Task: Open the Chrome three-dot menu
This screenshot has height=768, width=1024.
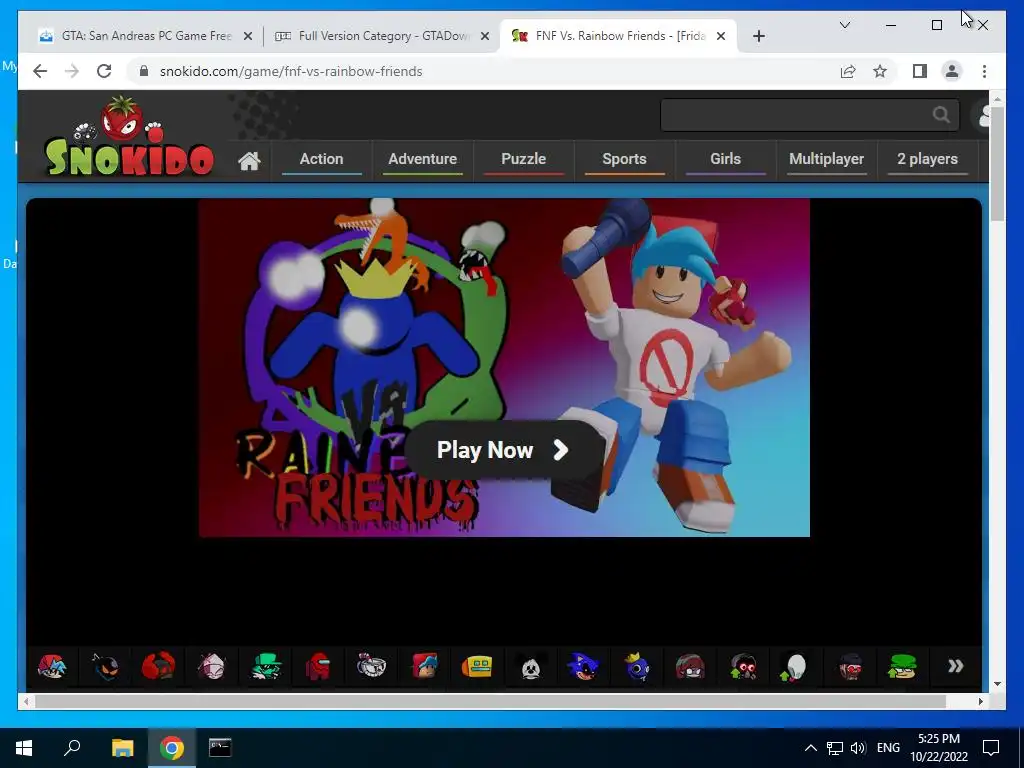Action: [x=984, y=71]
